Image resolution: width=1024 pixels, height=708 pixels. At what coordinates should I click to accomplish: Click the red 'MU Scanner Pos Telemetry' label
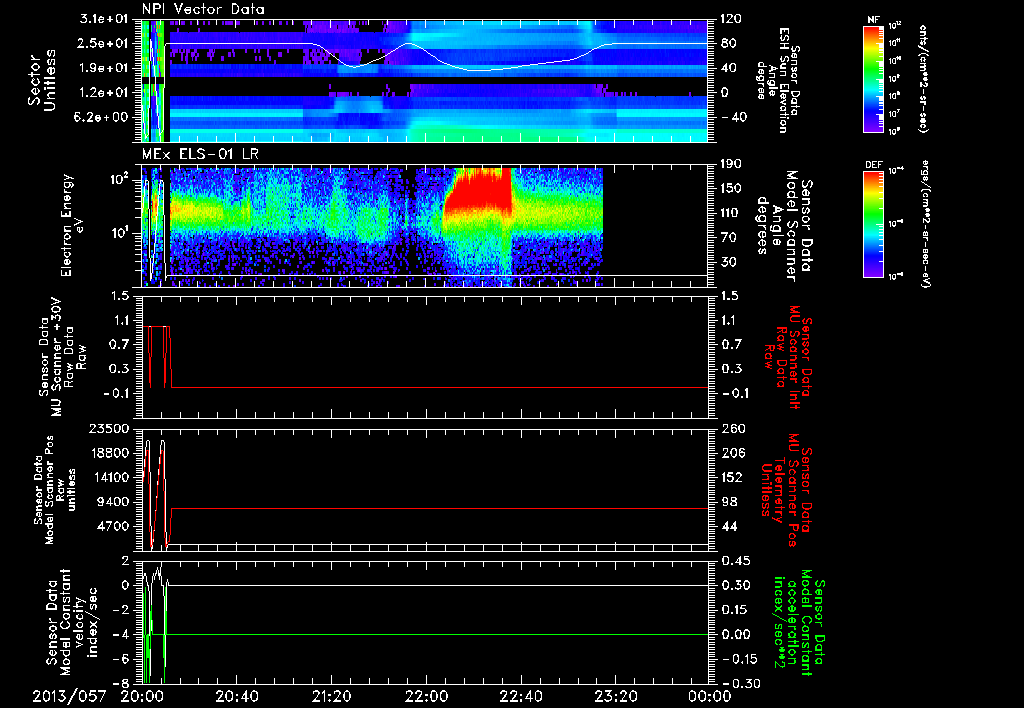pyautogui.click(x=784, y=491)
